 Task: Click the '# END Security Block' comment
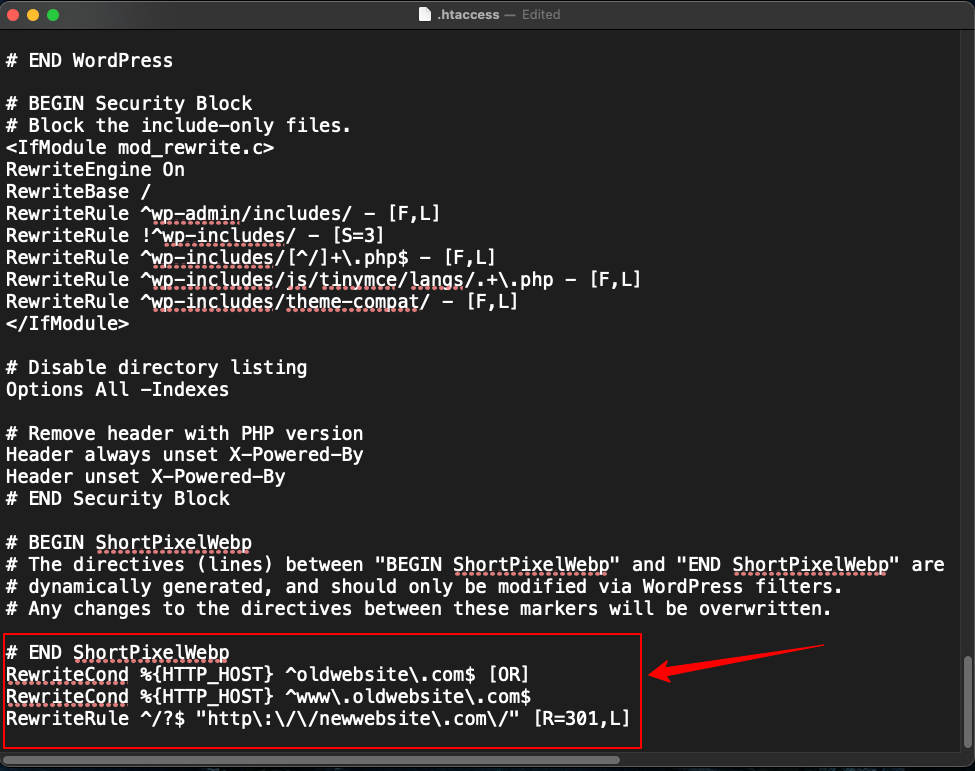[x=118, y=499]
